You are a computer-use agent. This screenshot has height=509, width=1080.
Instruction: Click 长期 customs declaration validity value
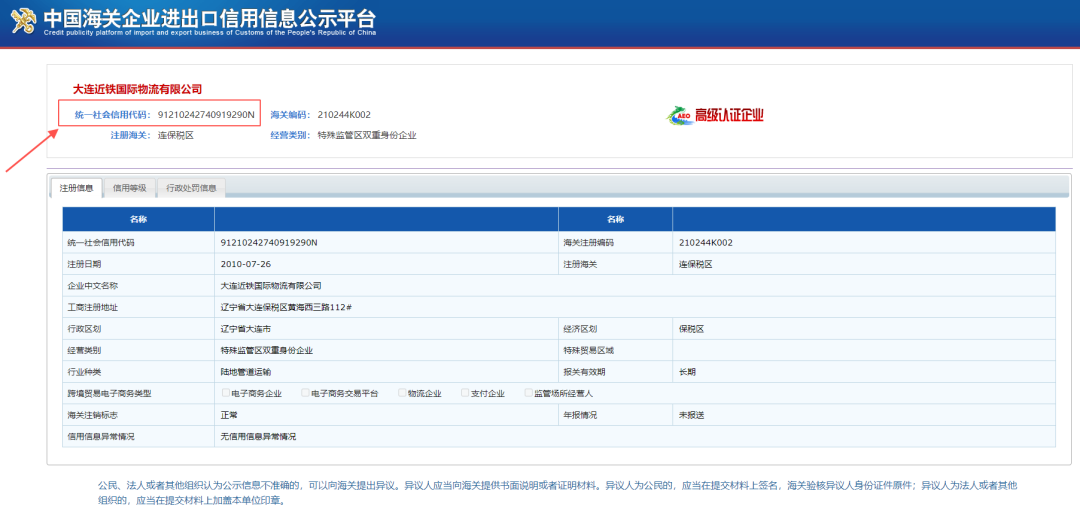(687, 372)
